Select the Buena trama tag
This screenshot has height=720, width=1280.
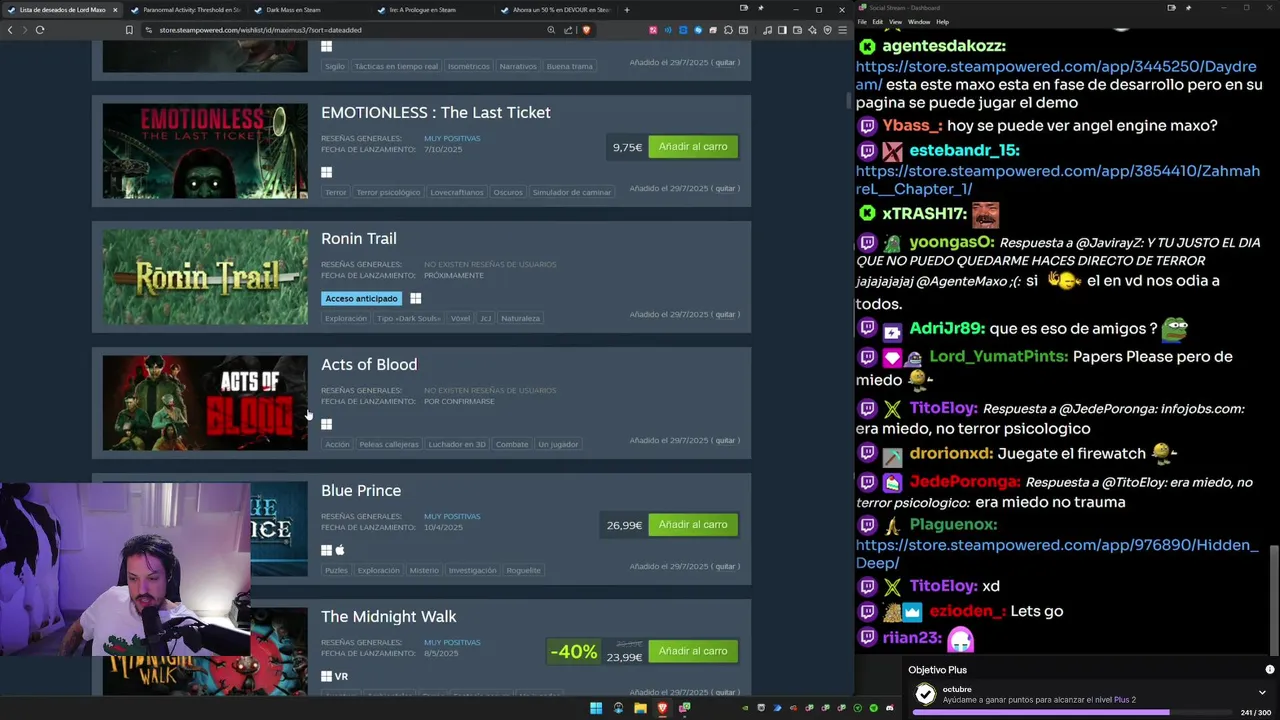[570, 66]
